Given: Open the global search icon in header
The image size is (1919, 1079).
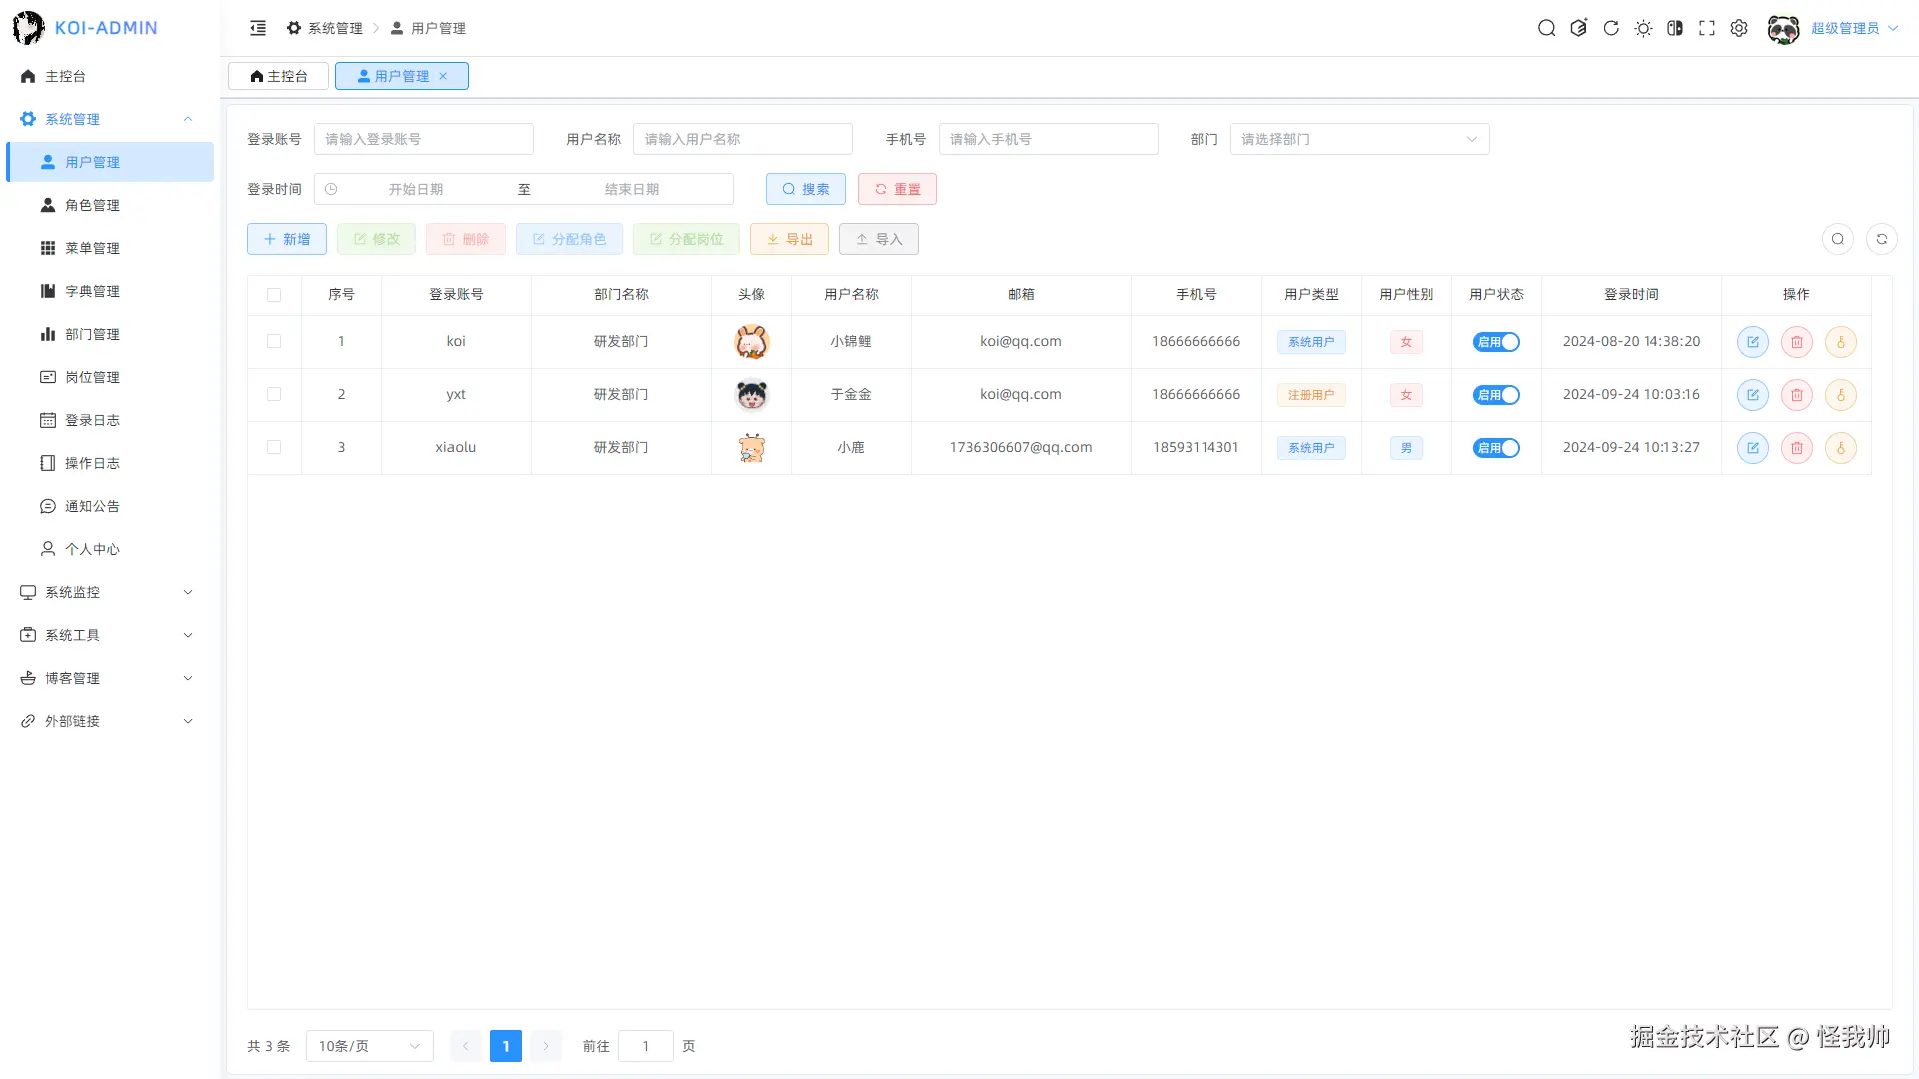Looking at the screenshot, I should tap(1546, 28).
